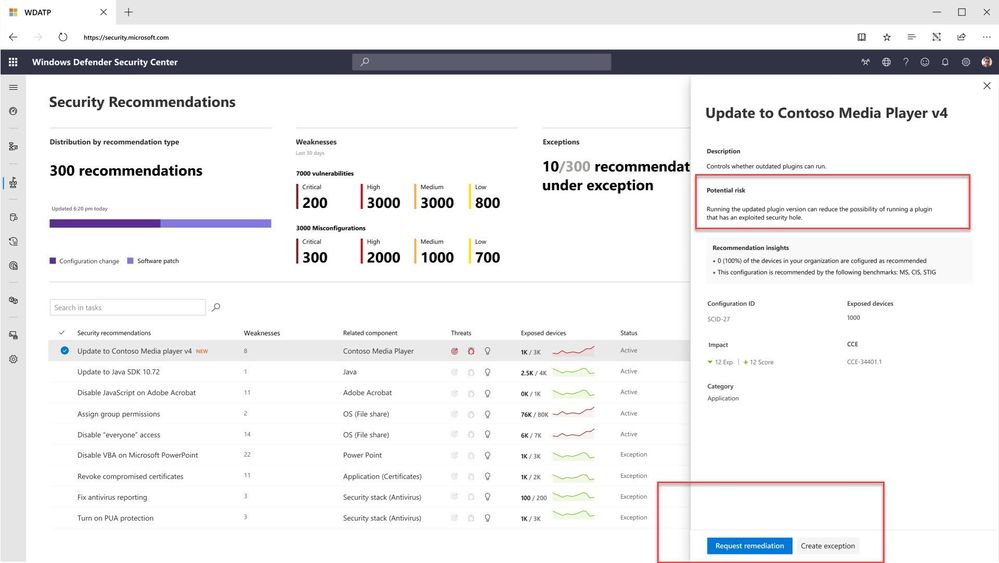Image resolution: width=999 pixels, height=563 pixels.
Task: Click the Request remediation button
Action: [749, 546]
